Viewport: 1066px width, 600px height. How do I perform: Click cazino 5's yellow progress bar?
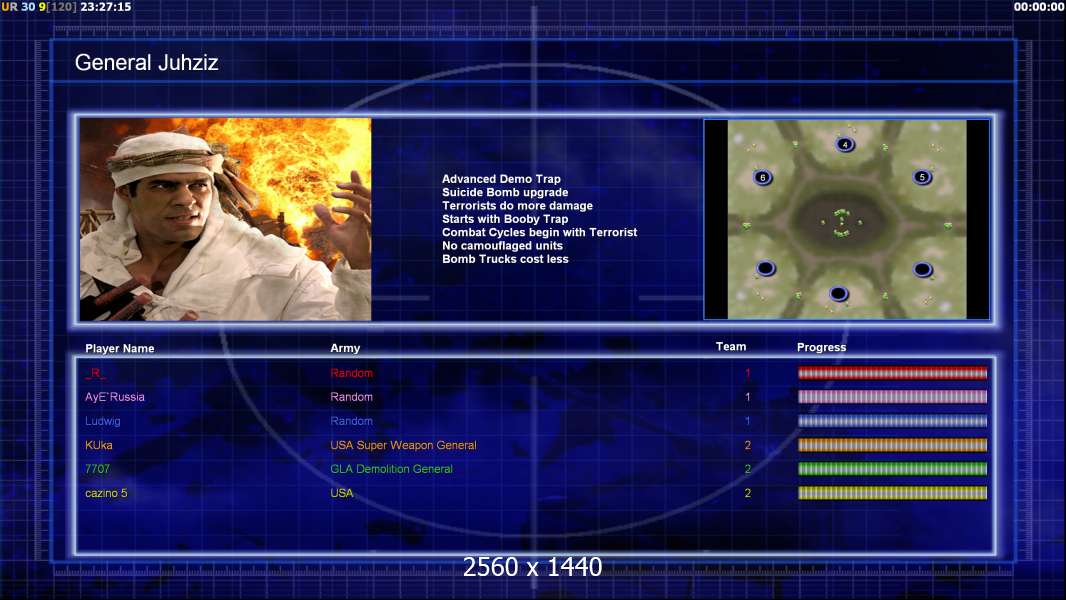[x=892, y=493]
